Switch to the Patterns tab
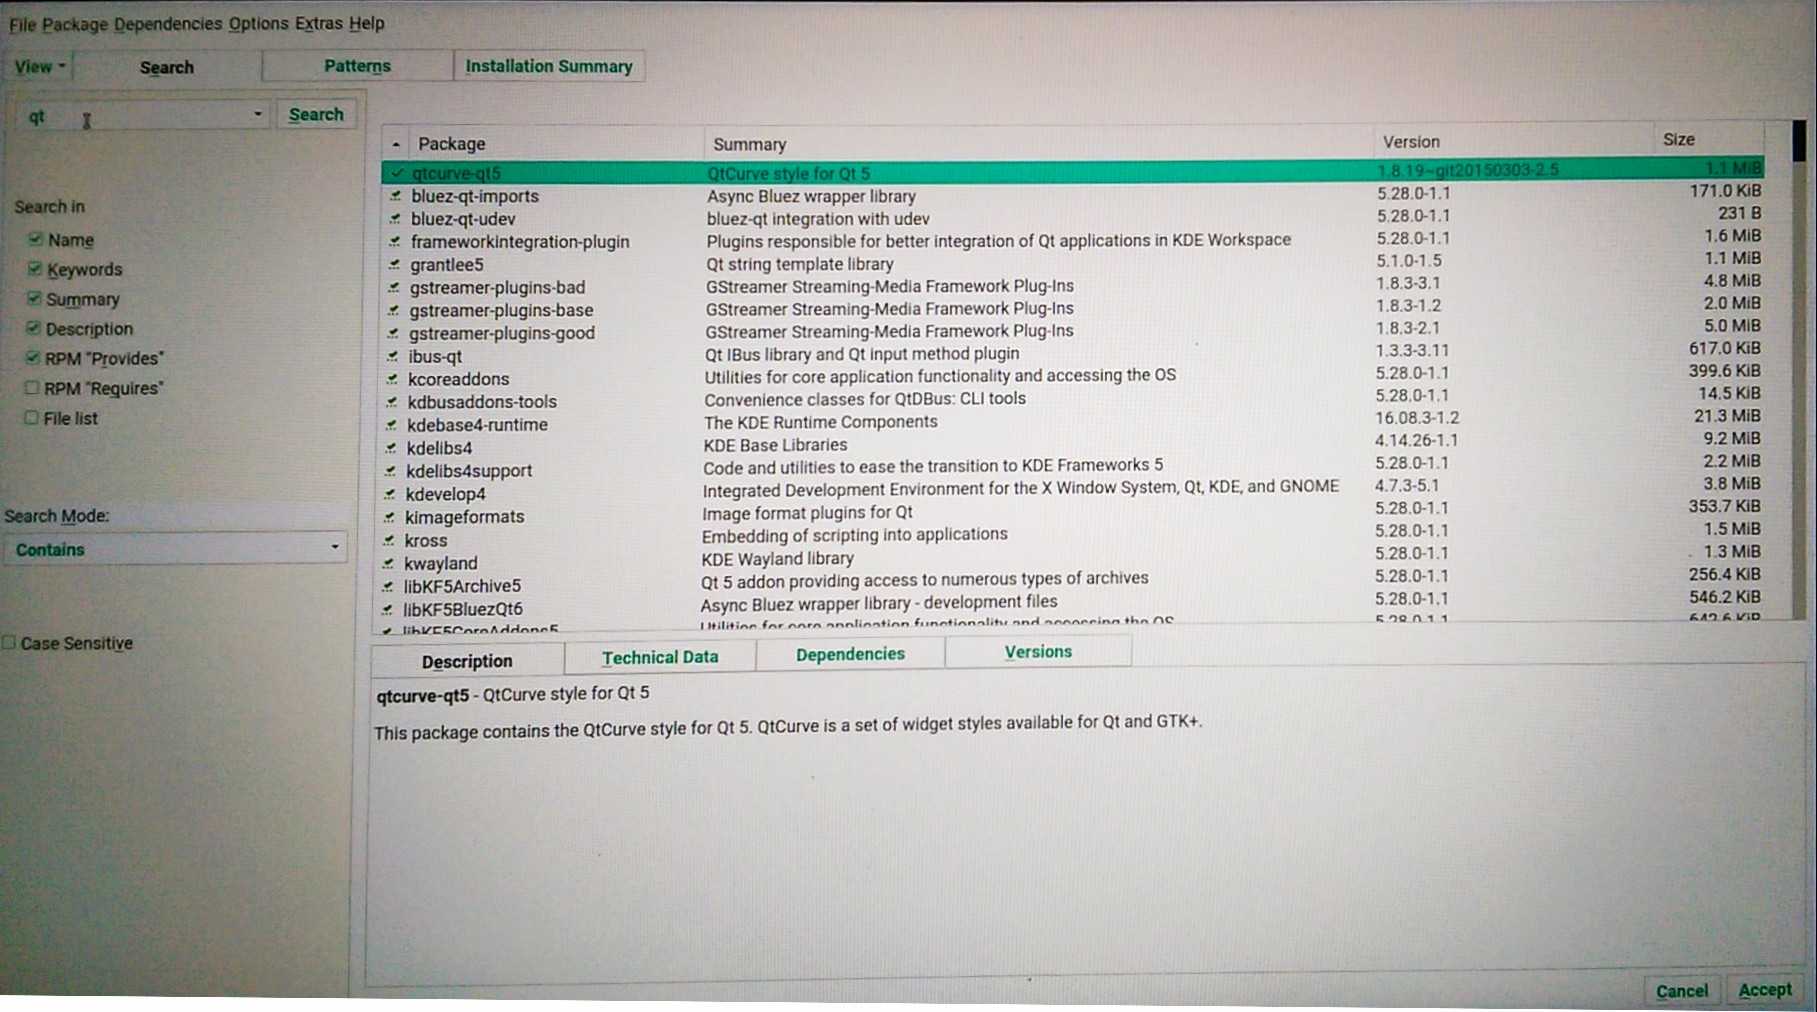The image size is (1817, 1012). tap(357, 66)
